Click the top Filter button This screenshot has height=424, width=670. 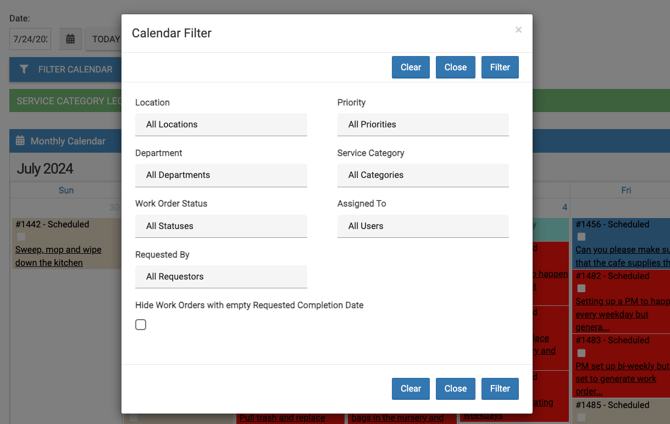coord(500,67)
